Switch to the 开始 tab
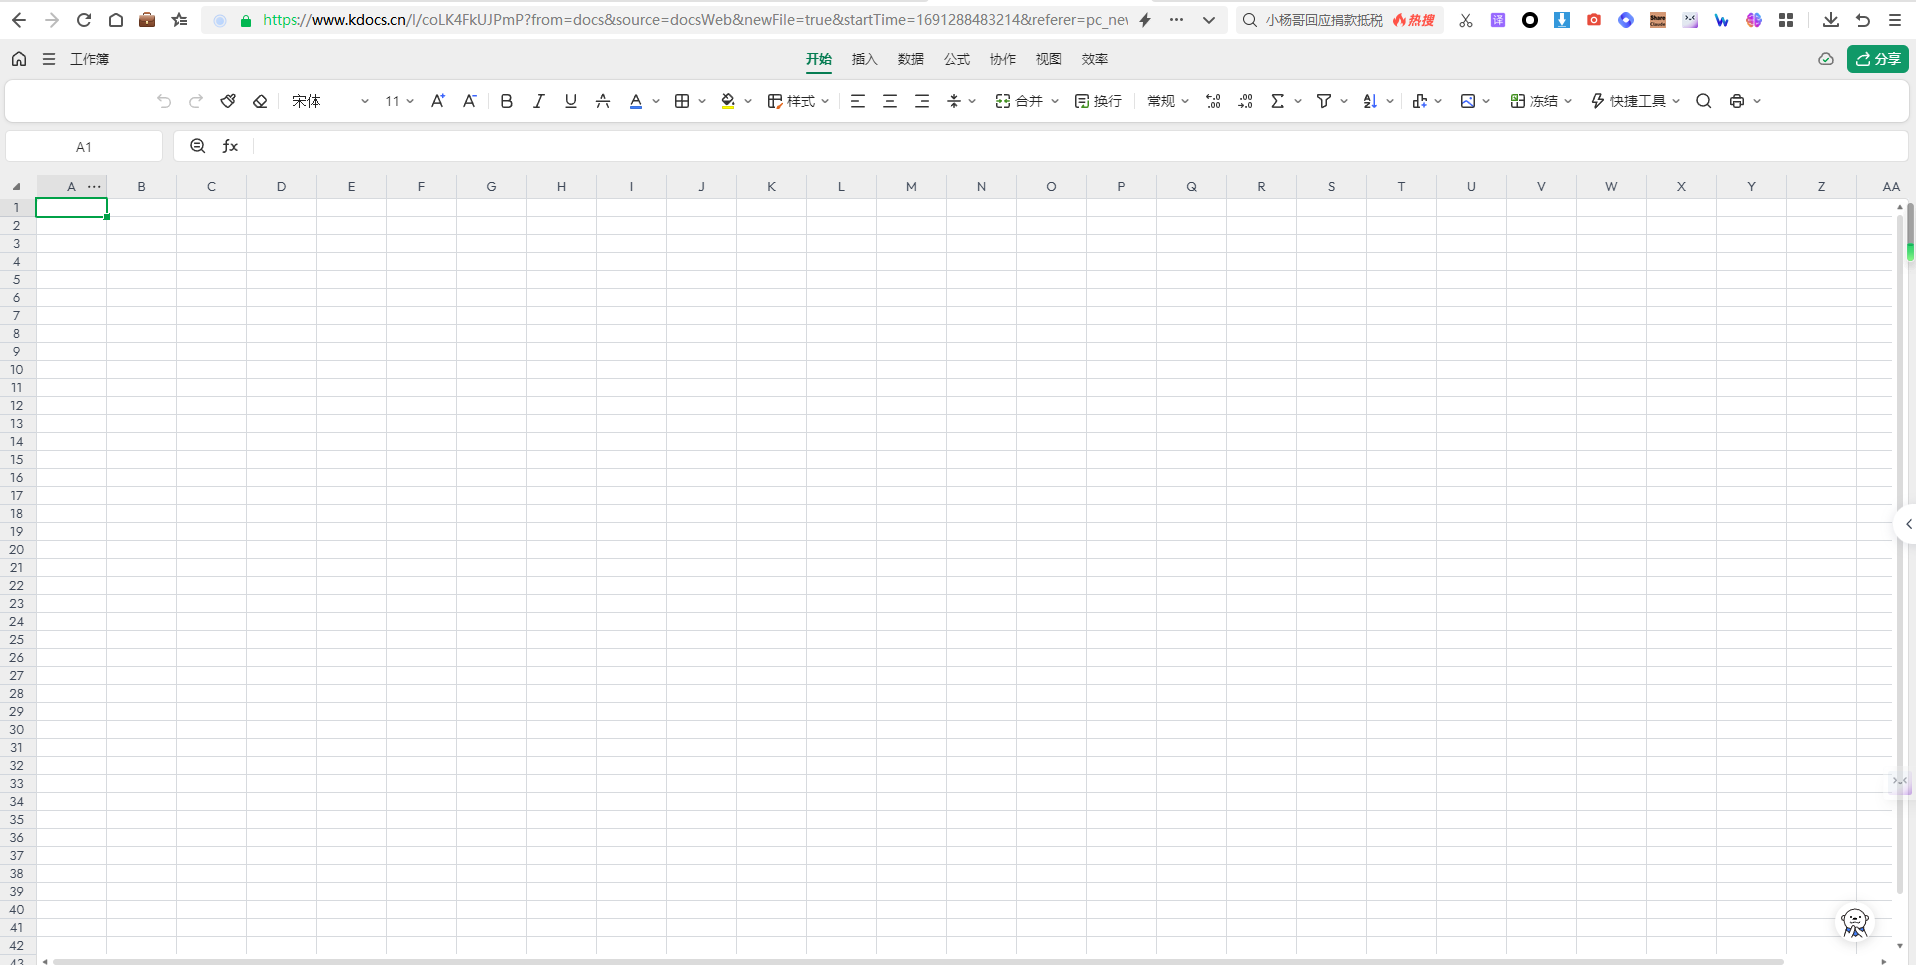The height and width of the screenshot is (965, 1916). pyautogui.click(x=819, y=59)
